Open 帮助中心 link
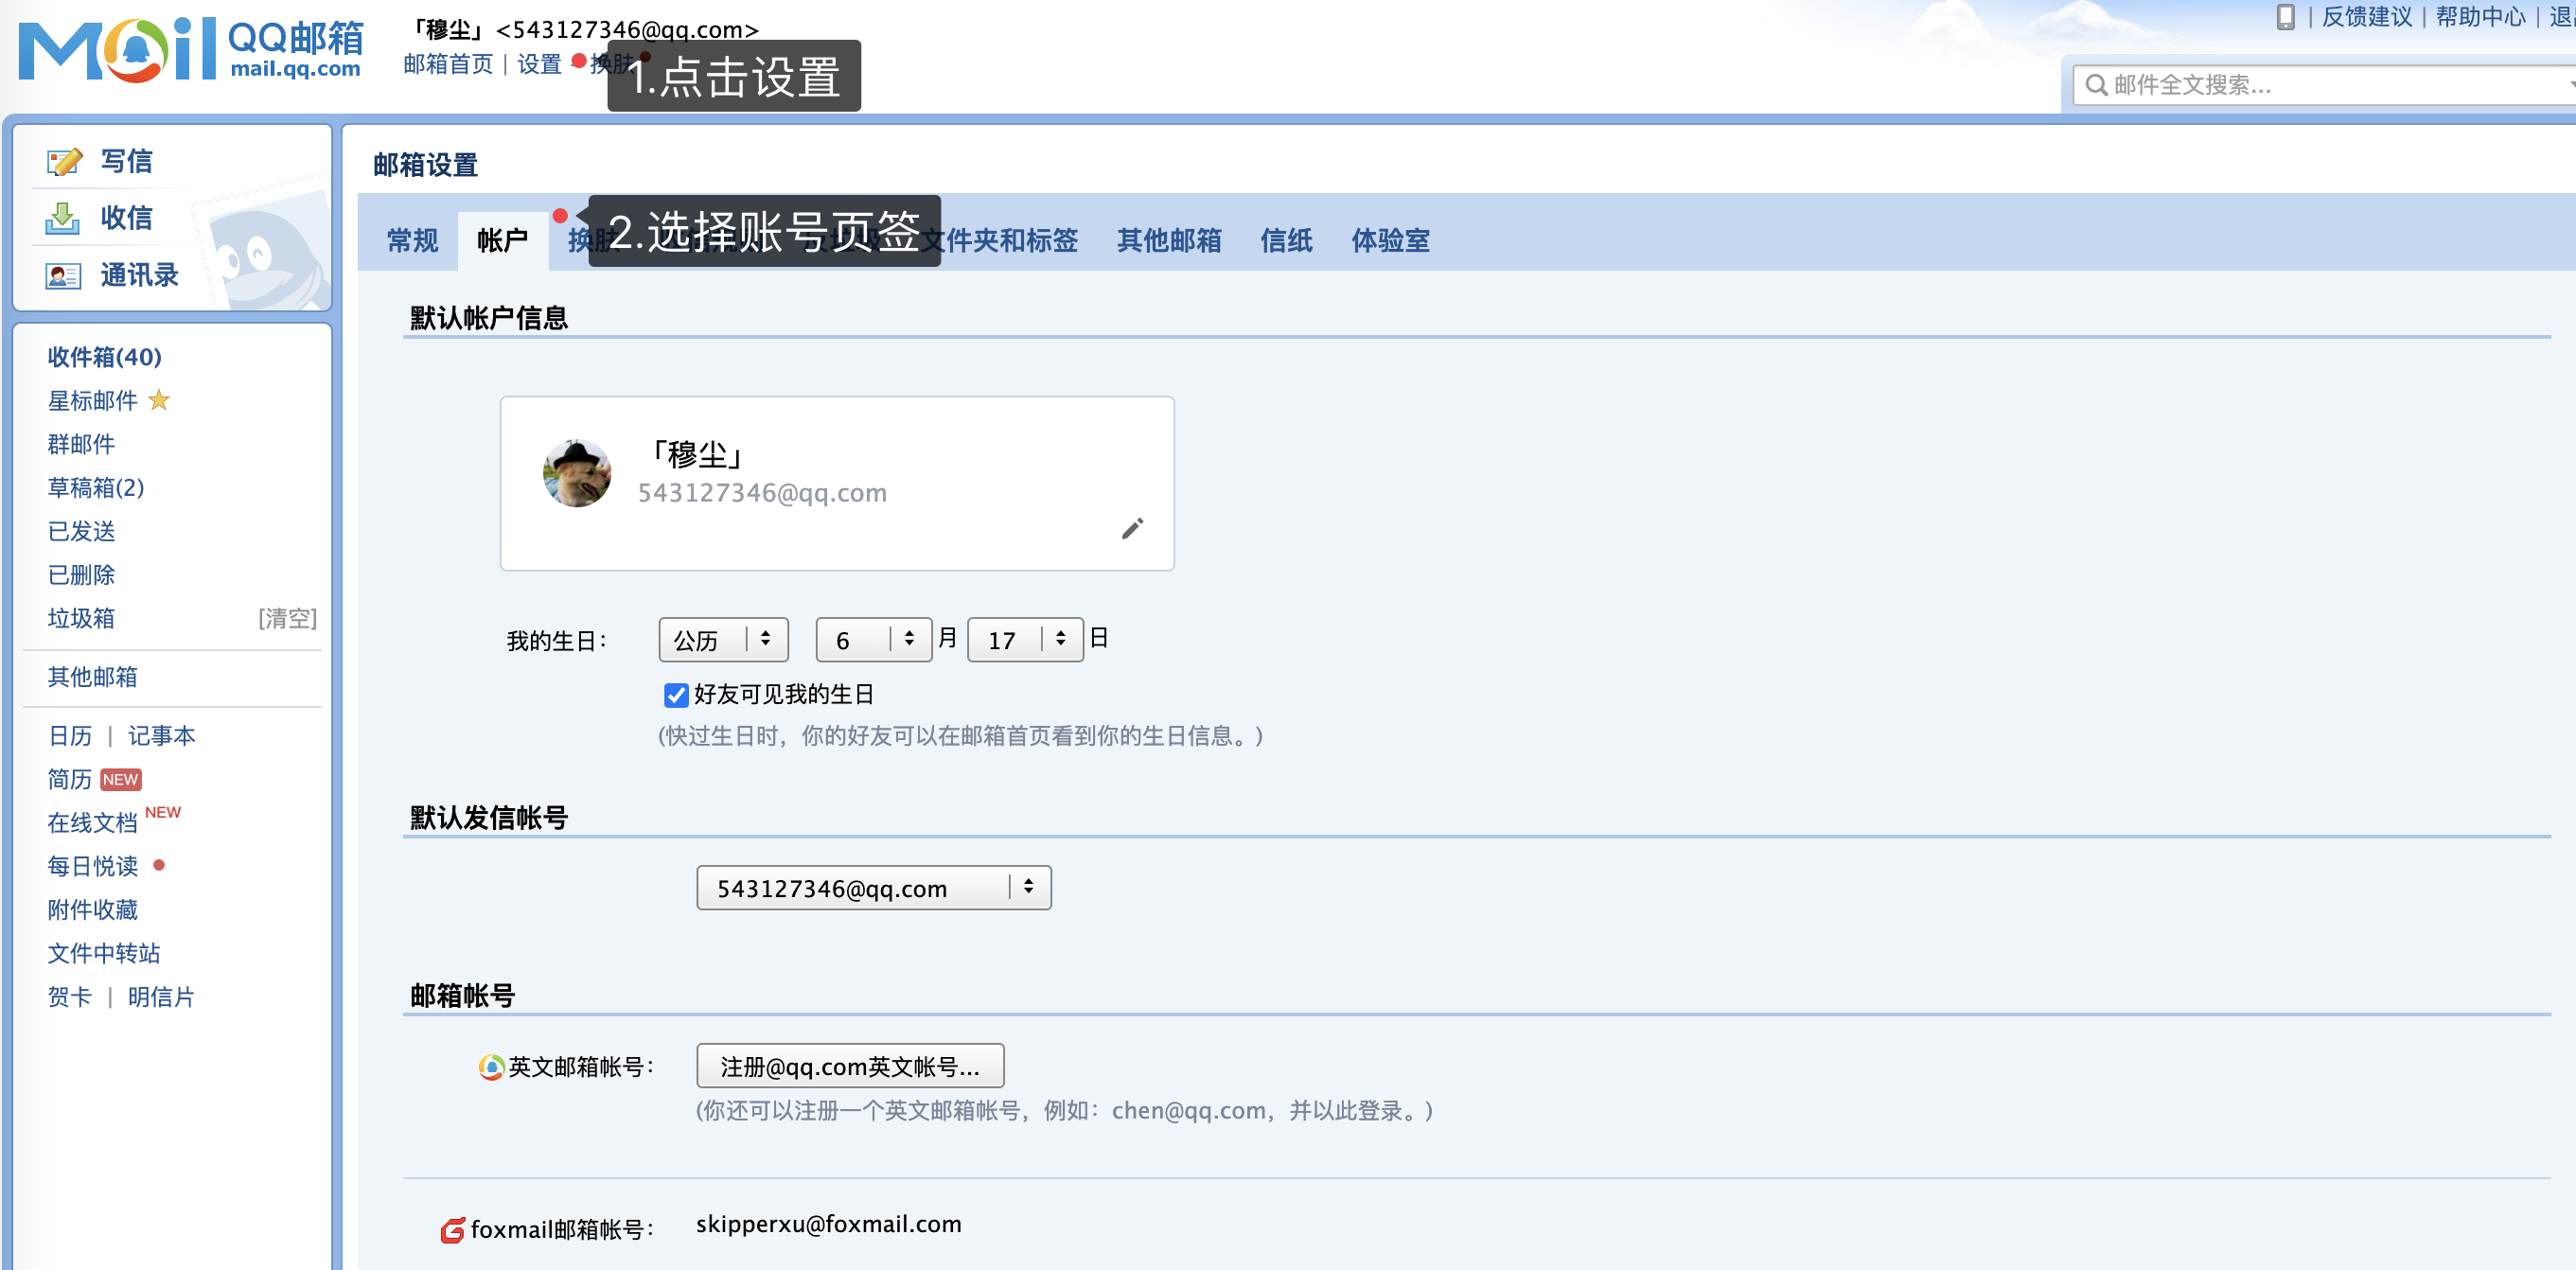This screenshot has height=1270, width=2576. coord(2480,17)
